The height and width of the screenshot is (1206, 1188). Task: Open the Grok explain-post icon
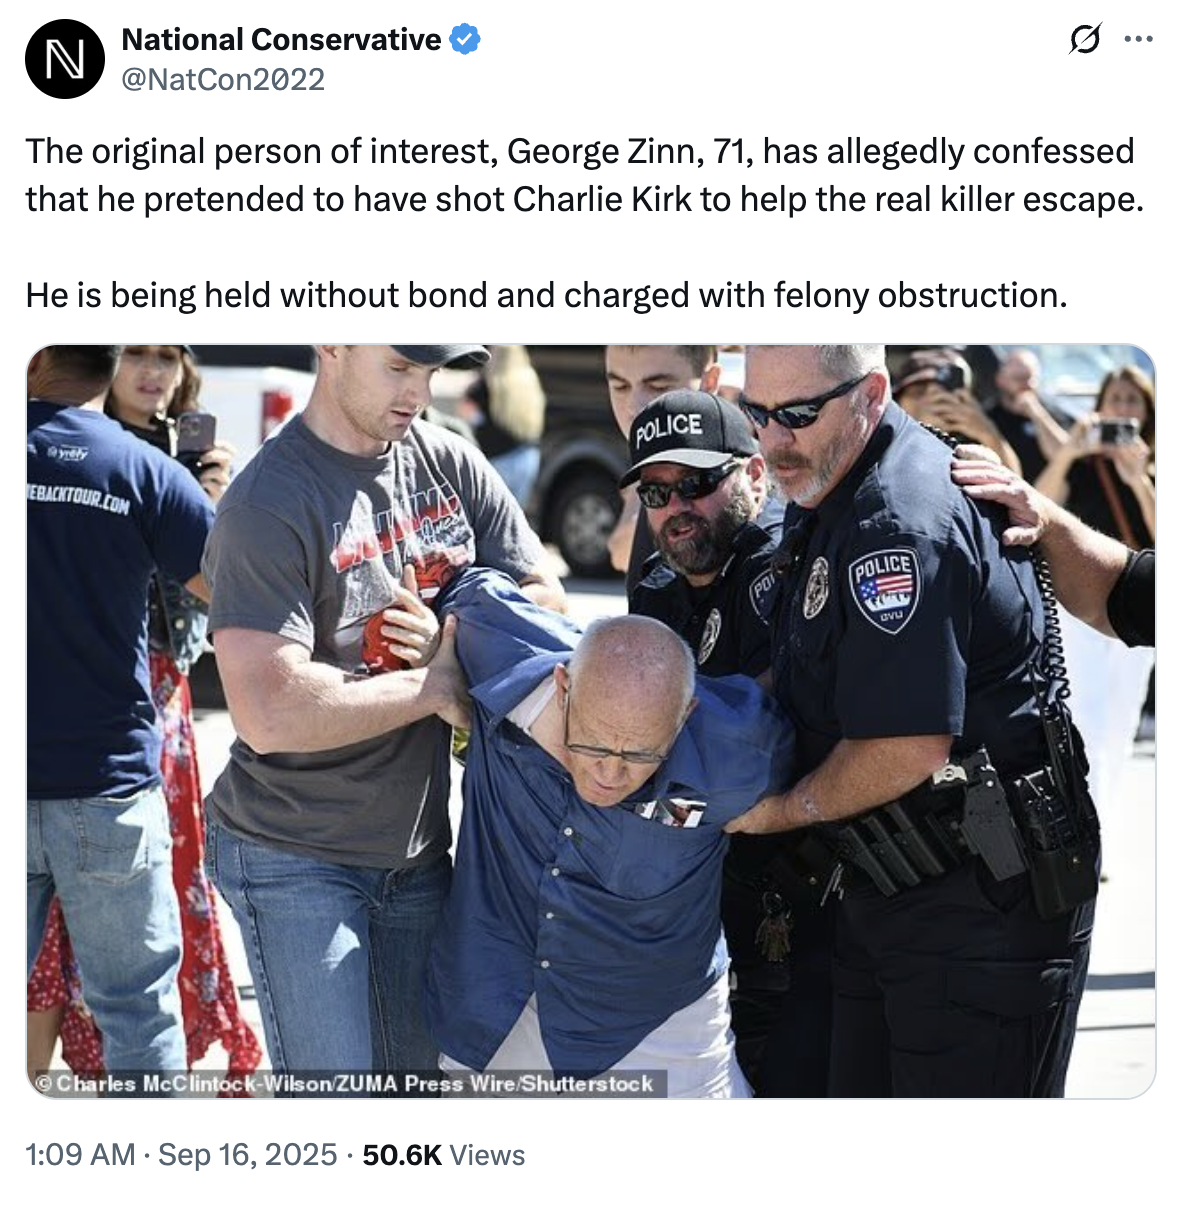[1084, 40]
